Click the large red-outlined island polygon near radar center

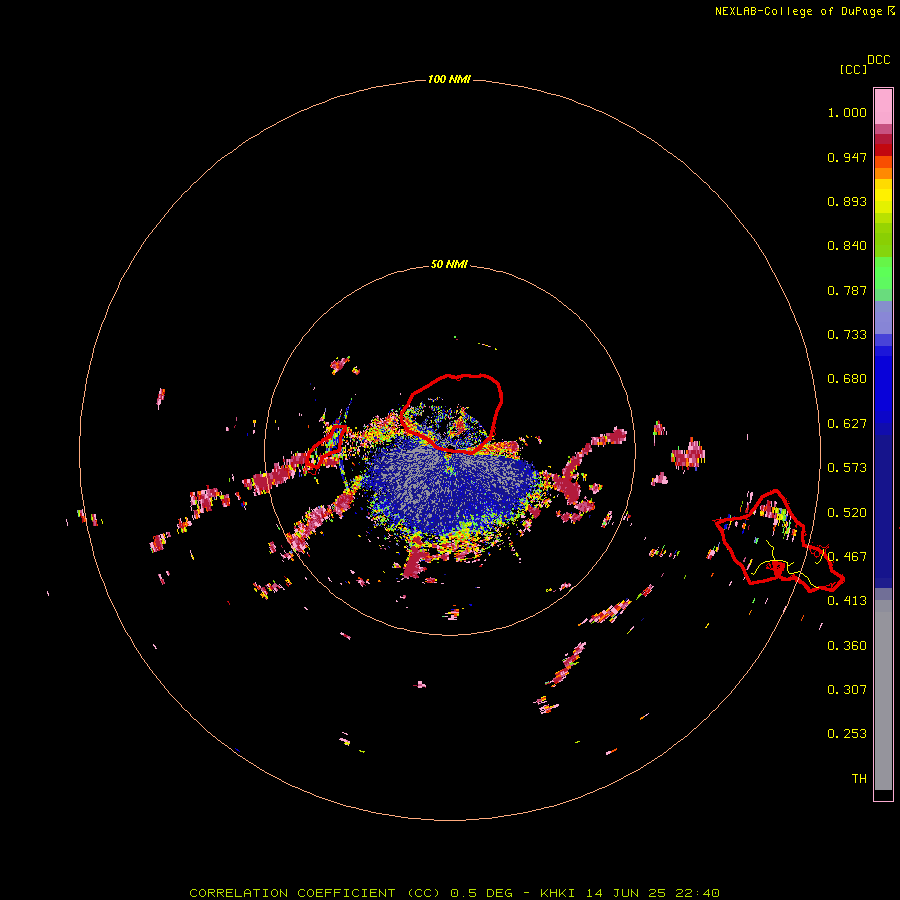(452, 413)
